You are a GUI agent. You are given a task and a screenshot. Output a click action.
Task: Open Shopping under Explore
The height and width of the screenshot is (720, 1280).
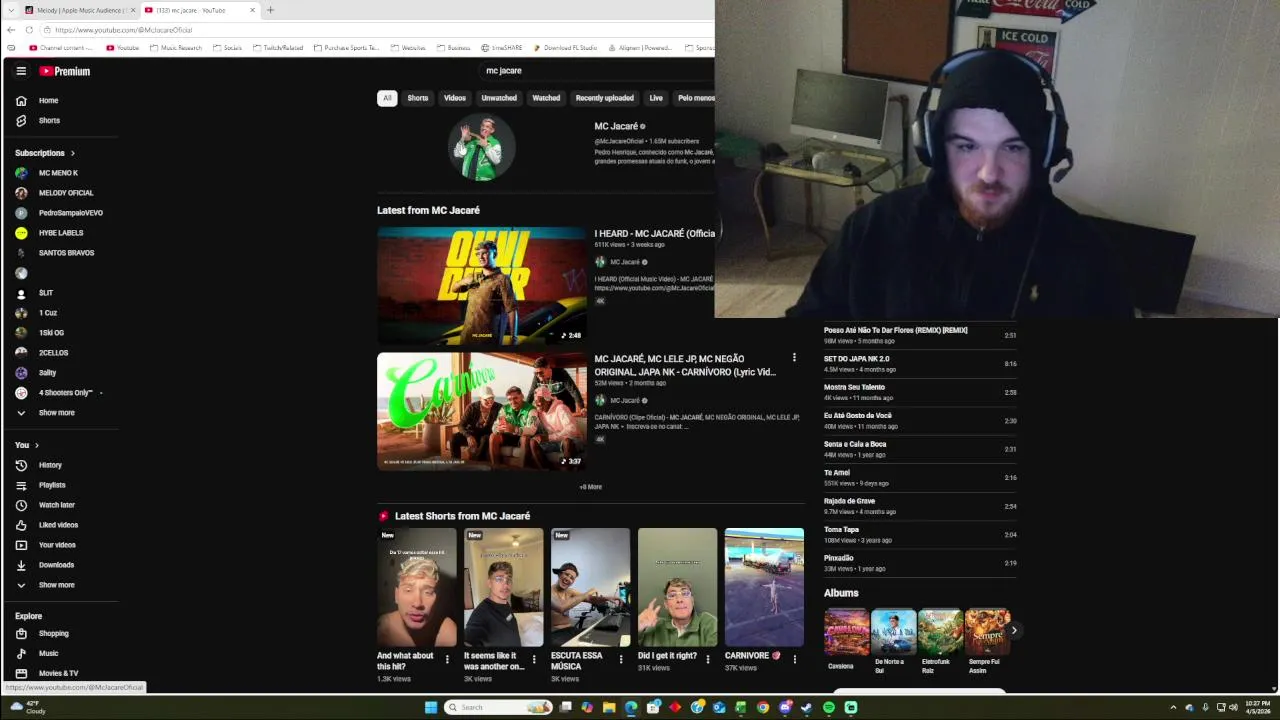[53, 633]
